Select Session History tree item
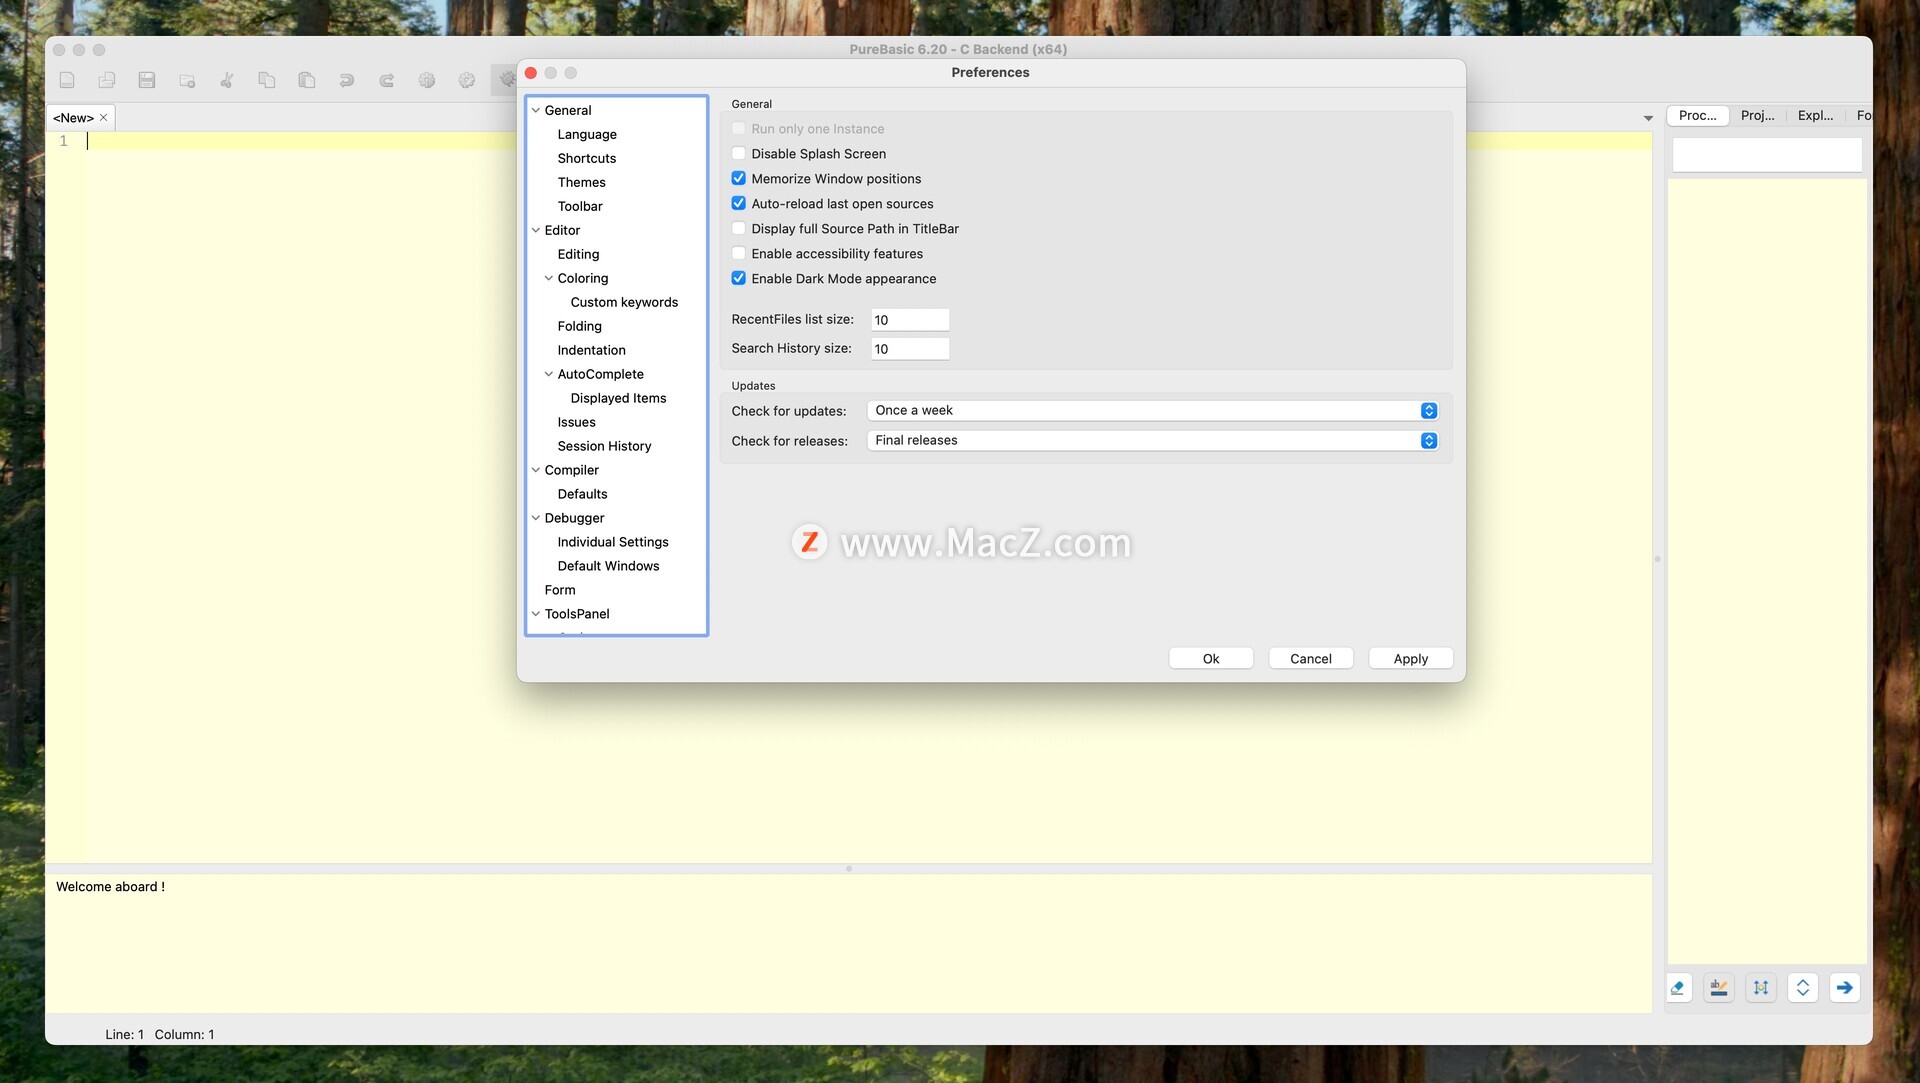The height and width of the screenshot is (1083, 1920). pos(604,446)
